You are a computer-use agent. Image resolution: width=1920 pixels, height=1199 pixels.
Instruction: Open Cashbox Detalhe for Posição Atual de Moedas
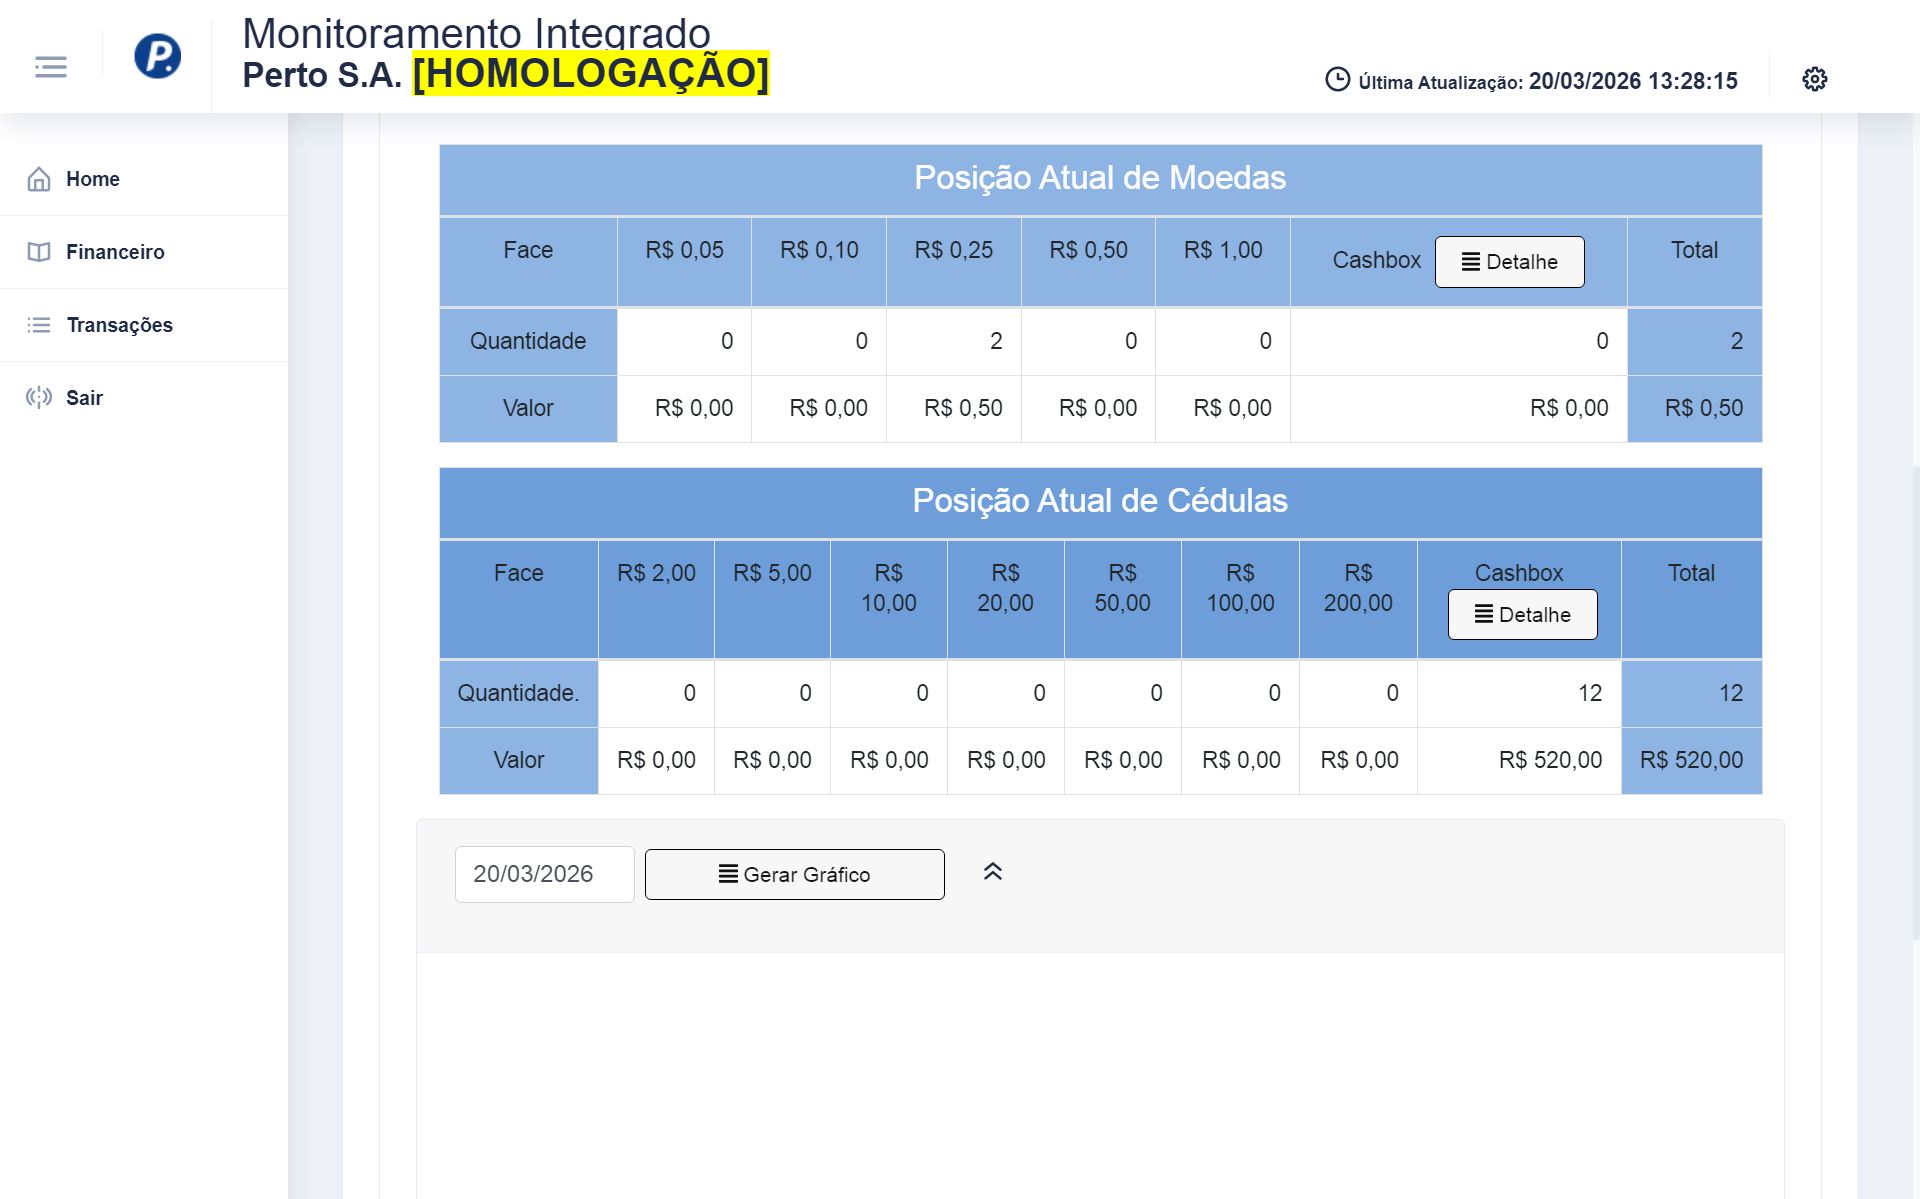tap(1509, 262)
